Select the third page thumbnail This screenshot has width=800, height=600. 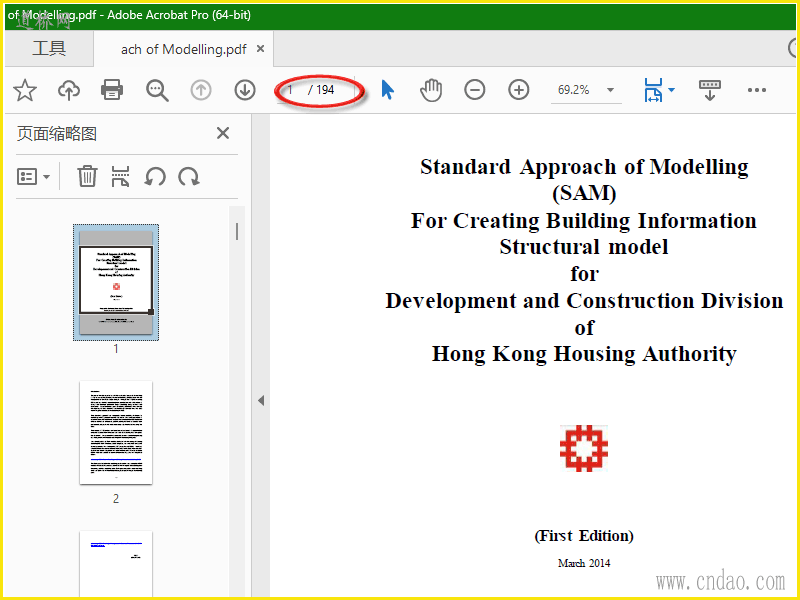click(116, 563)
